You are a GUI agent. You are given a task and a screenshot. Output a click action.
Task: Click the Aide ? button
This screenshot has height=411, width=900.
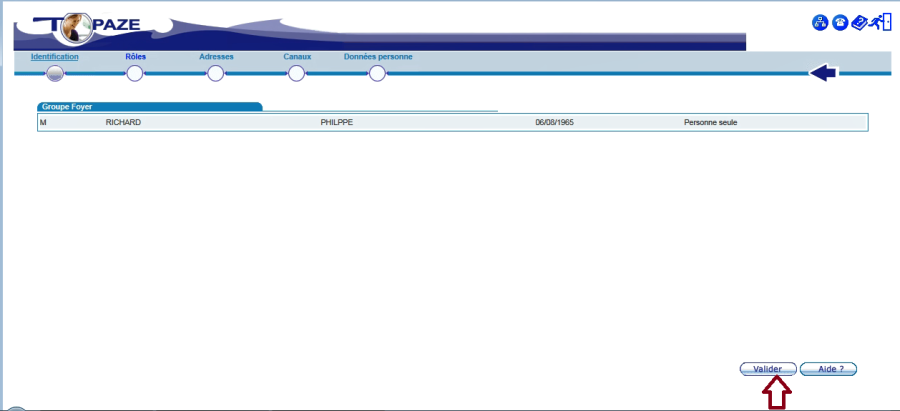tap(829, 369)
